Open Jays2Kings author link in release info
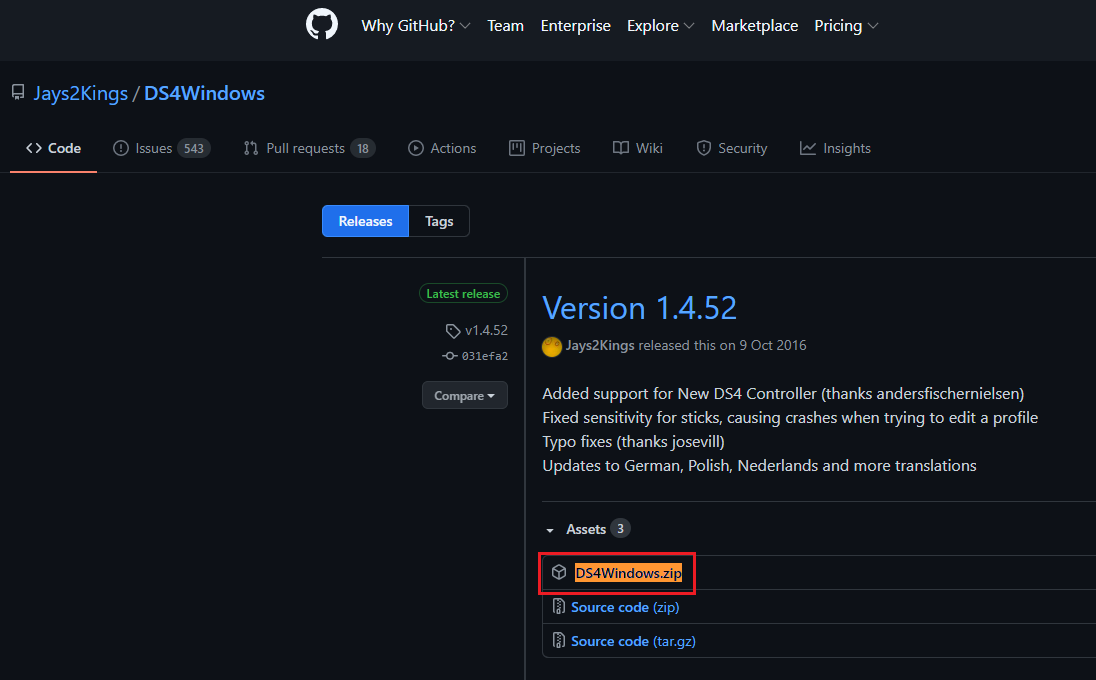 600,345
